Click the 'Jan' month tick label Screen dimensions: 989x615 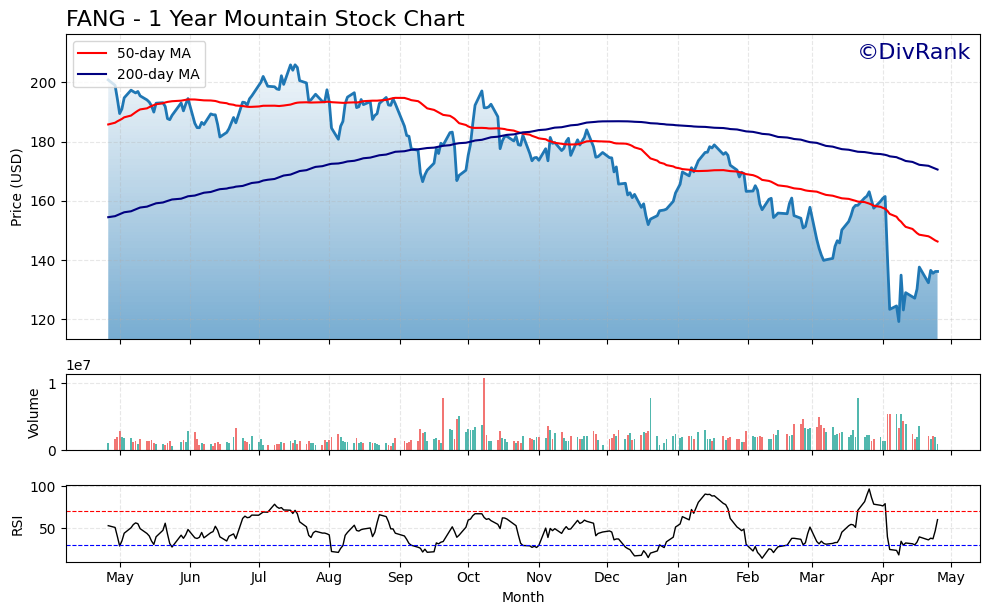(677, 577)
